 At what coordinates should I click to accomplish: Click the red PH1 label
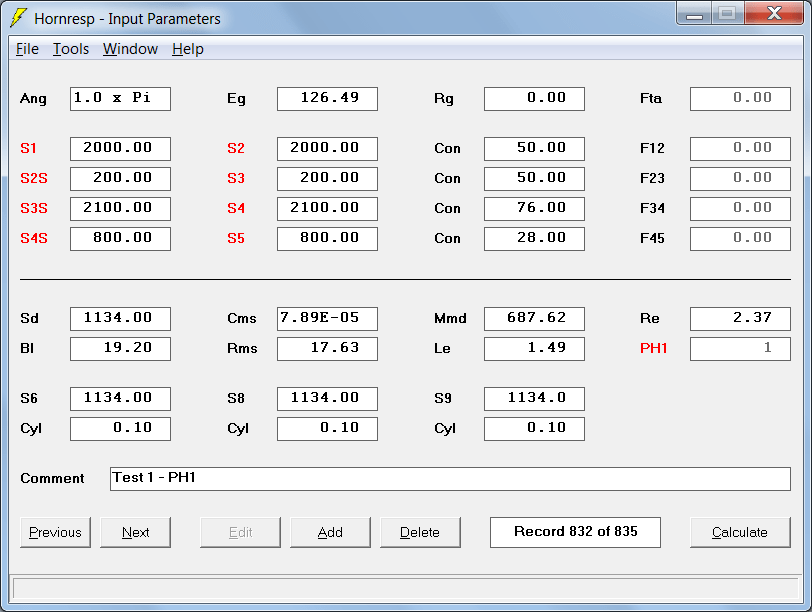point(654,348)
